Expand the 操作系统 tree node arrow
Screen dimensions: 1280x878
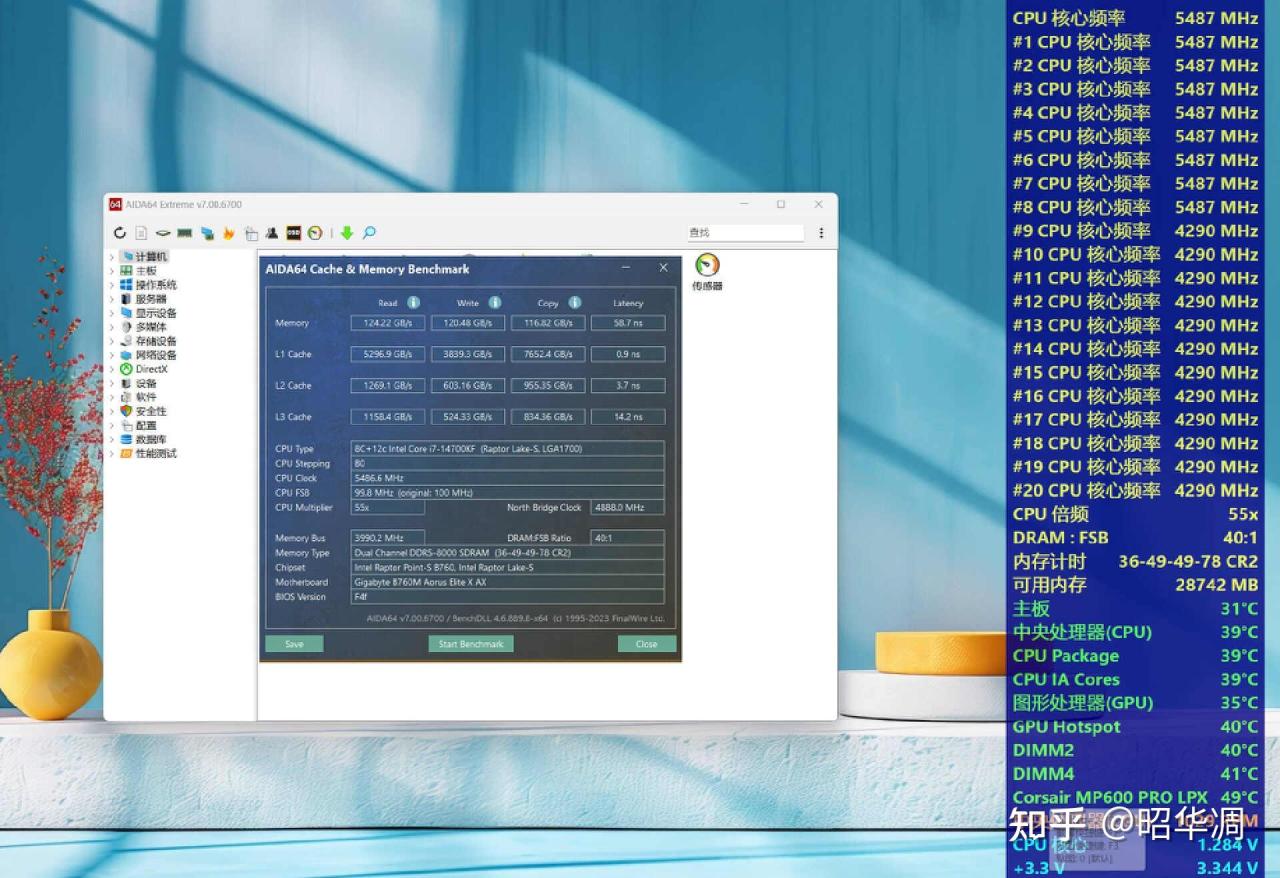(x=112, y=285)
